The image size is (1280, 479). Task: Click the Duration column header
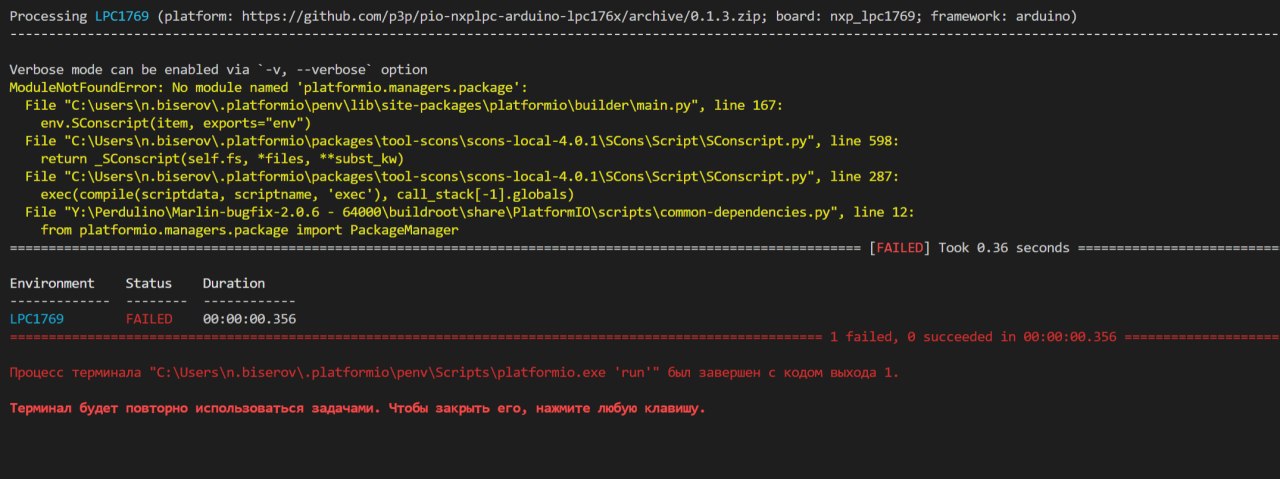click(x=234, y=283)
